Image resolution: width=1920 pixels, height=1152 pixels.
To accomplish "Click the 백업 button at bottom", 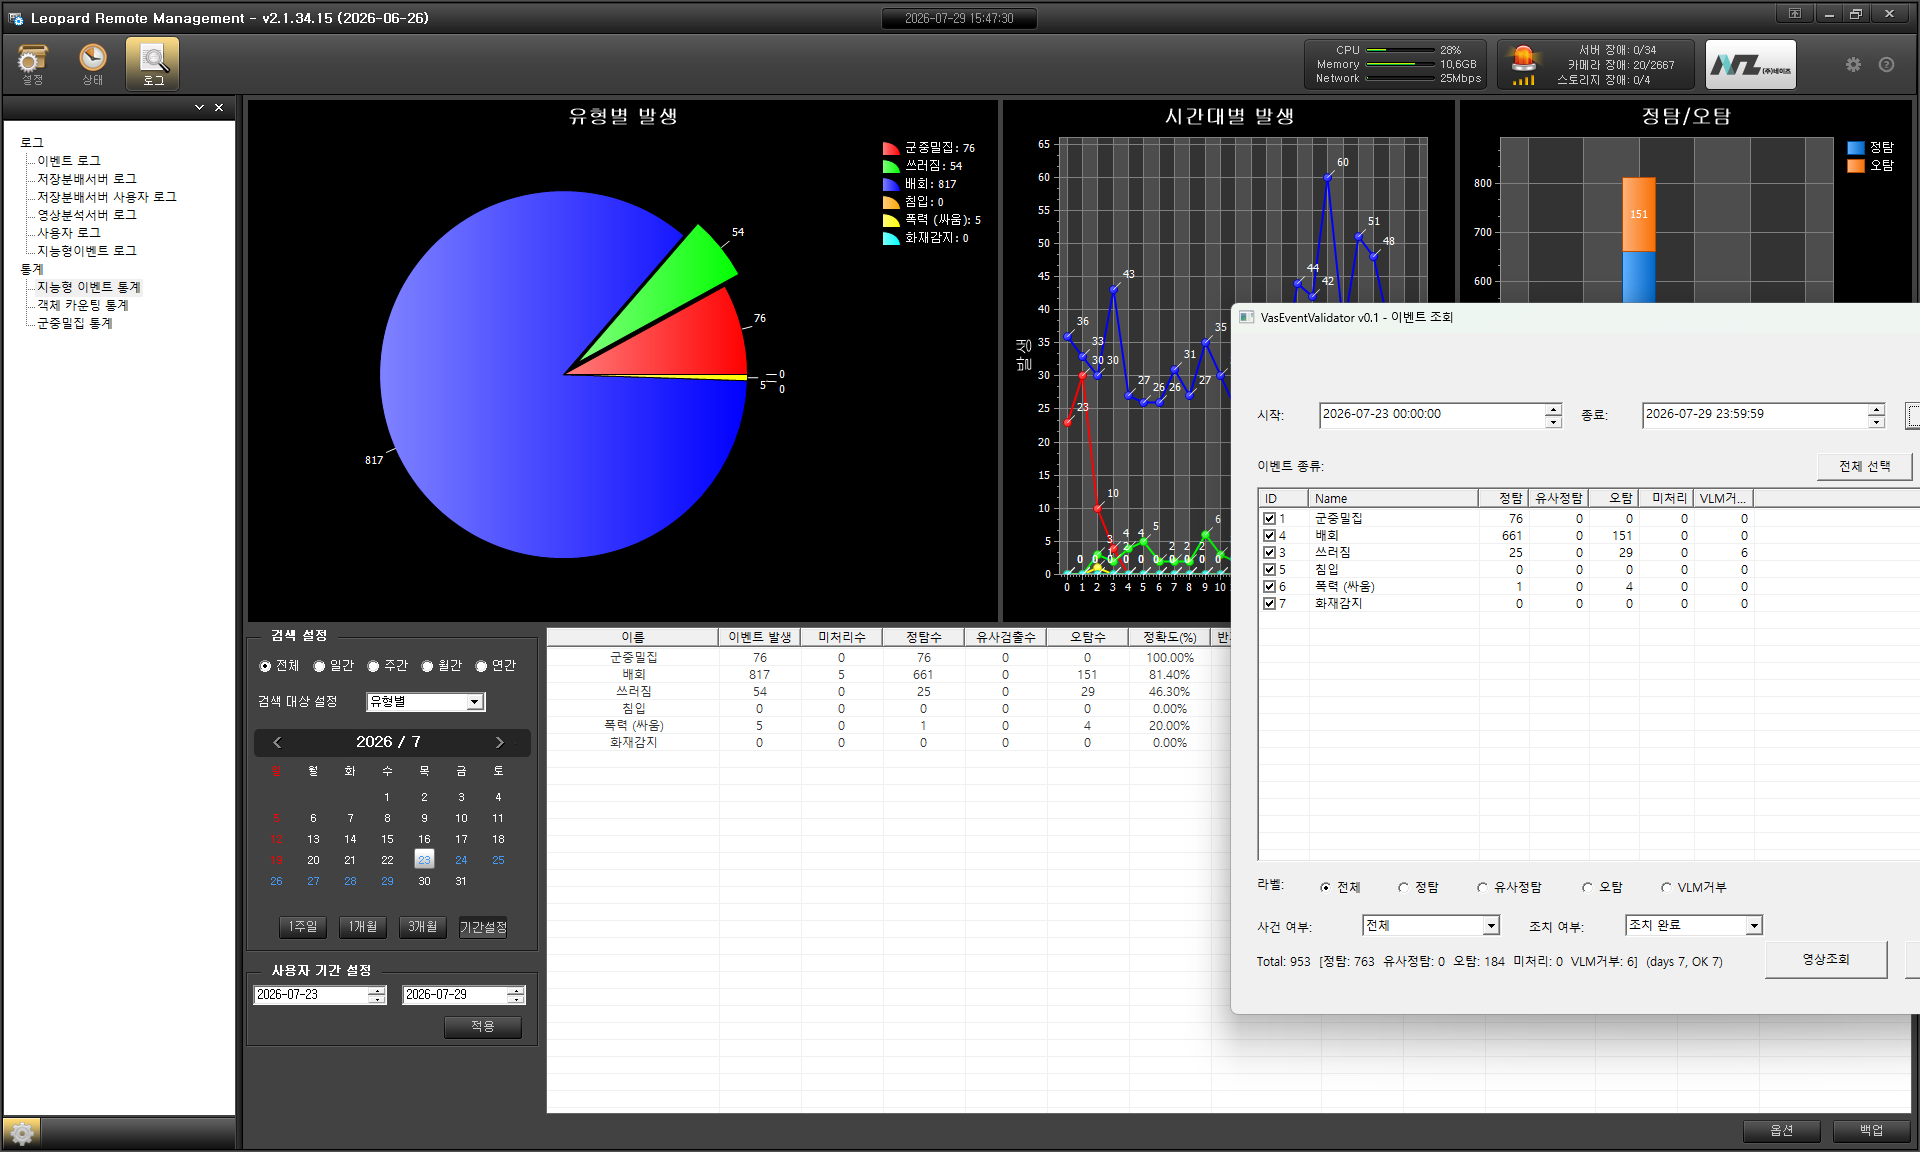I will pyautogui.click(x=1872, y=1131).
